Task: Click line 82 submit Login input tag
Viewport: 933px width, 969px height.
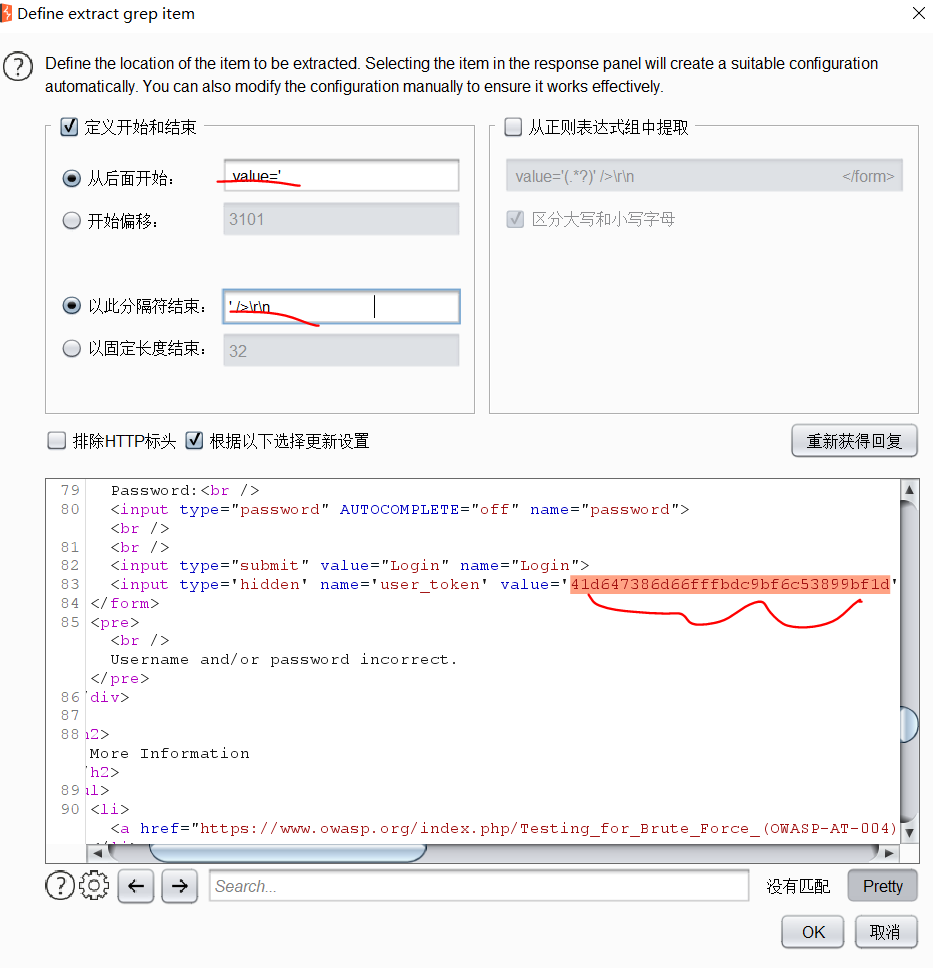Action: pyautogui.click(x=350, y=565)
